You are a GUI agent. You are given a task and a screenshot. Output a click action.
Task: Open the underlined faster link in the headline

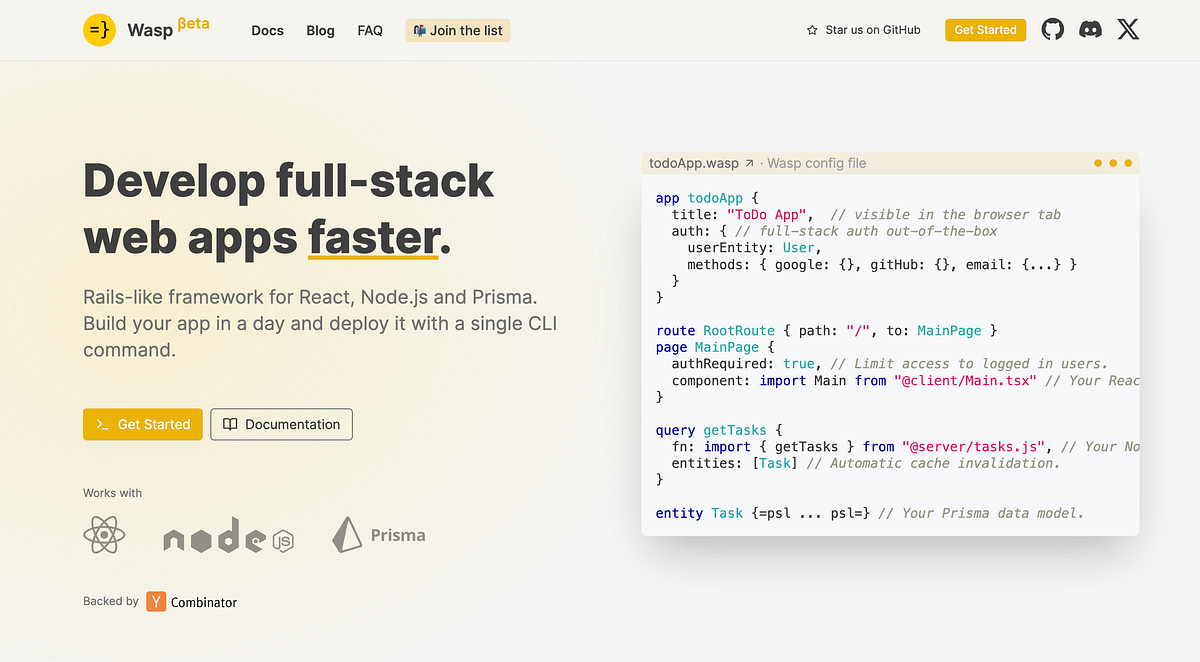click(373, 239)
